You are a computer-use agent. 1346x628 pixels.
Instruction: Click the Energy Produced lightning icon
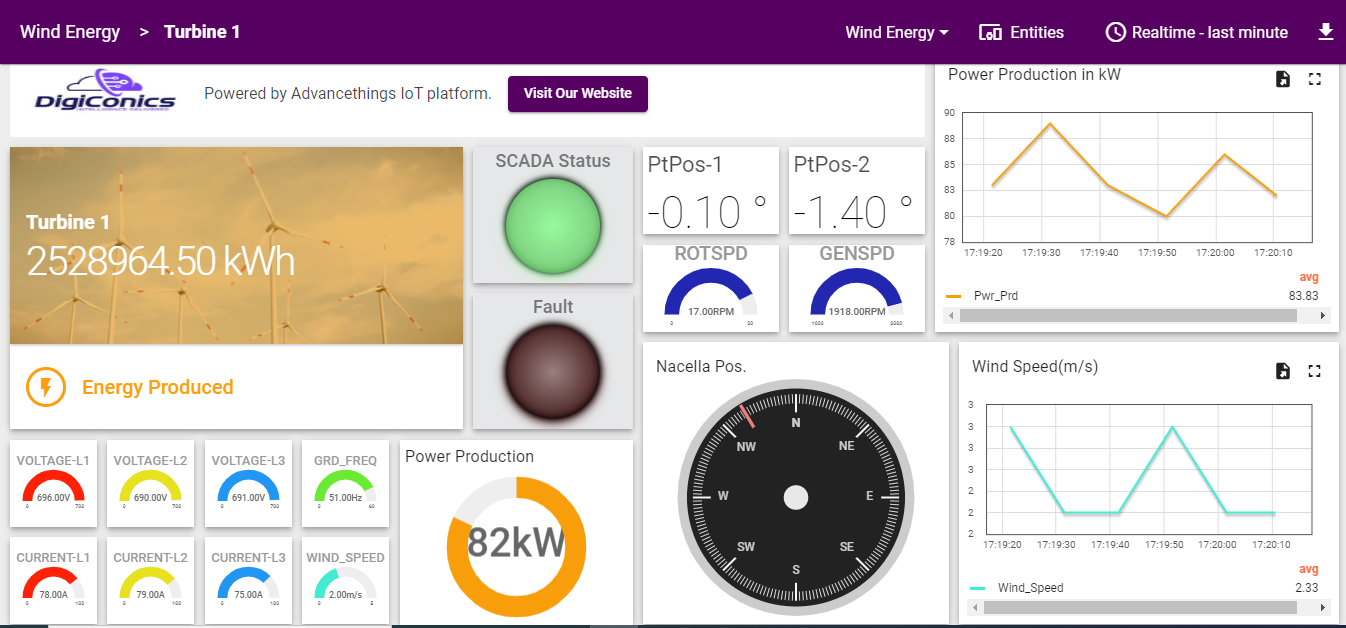click(x=45, y=387)
